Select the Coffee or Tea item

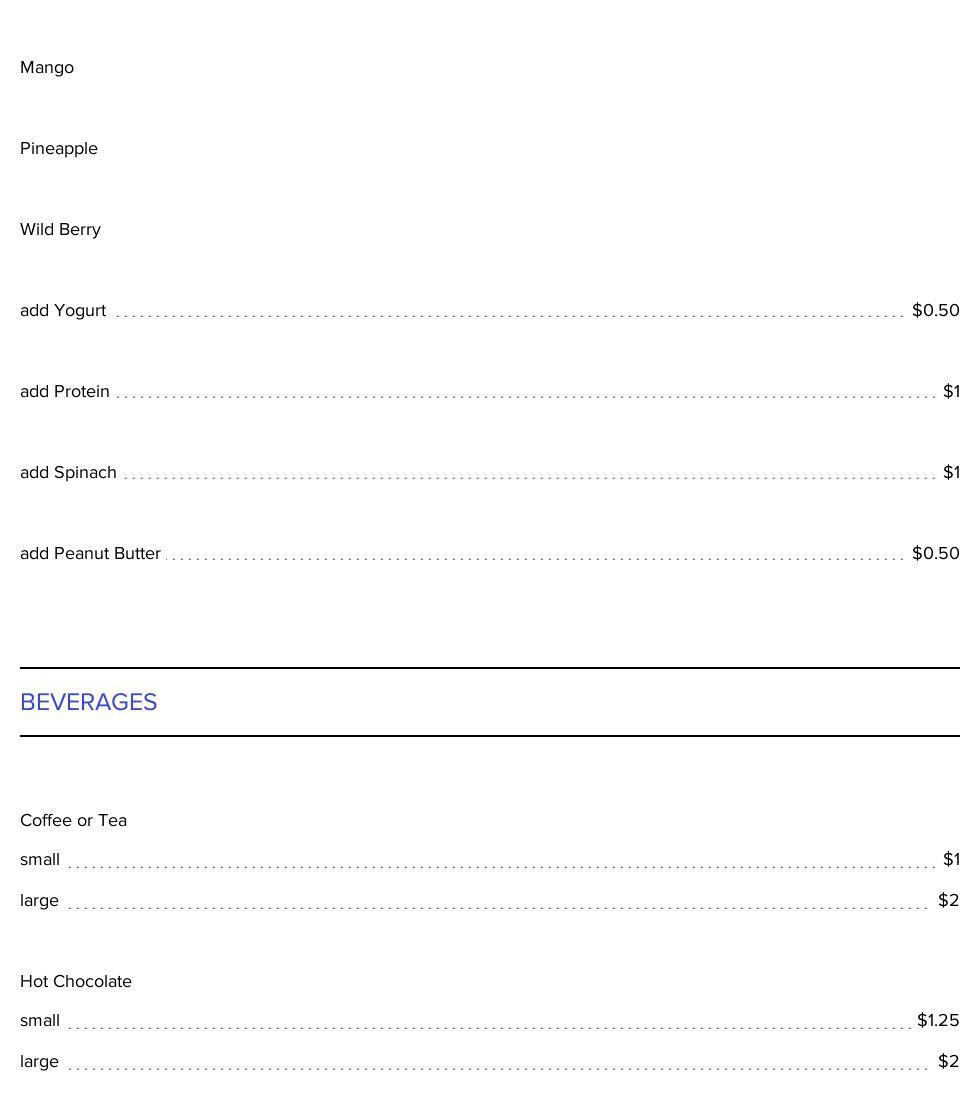coord(73,820)
